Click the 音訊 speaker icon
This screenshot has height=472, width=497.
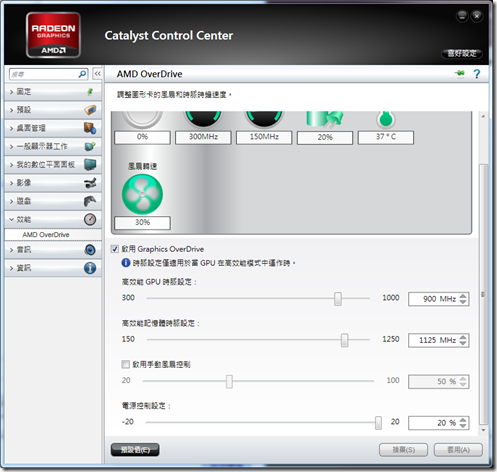point(90,250)
